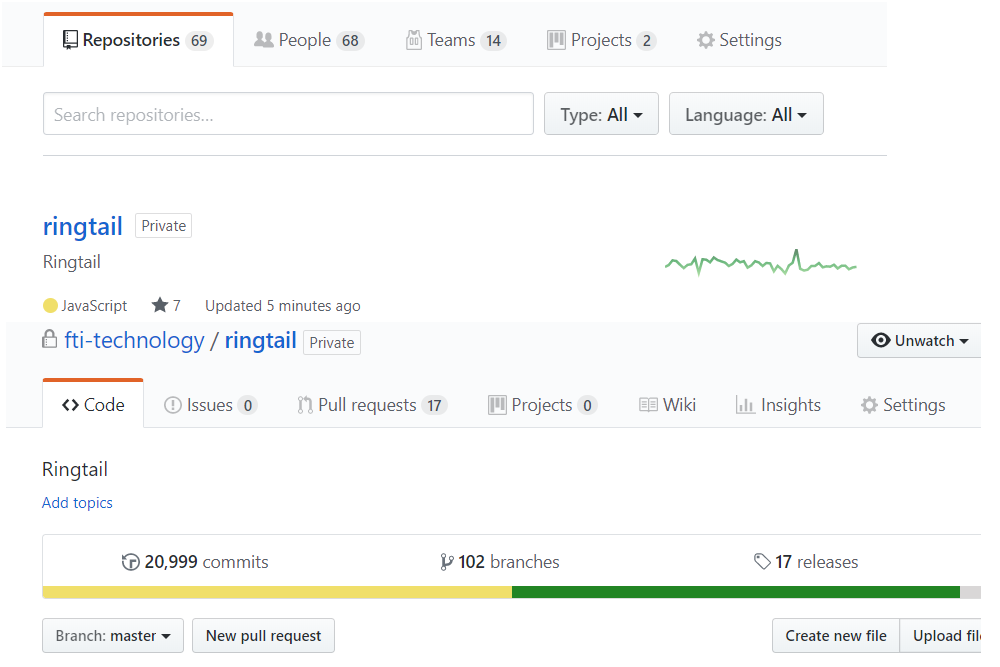Click the yellow segment of the language bar
Viewport: 1000px width, 667px height.
coord(277,592)
